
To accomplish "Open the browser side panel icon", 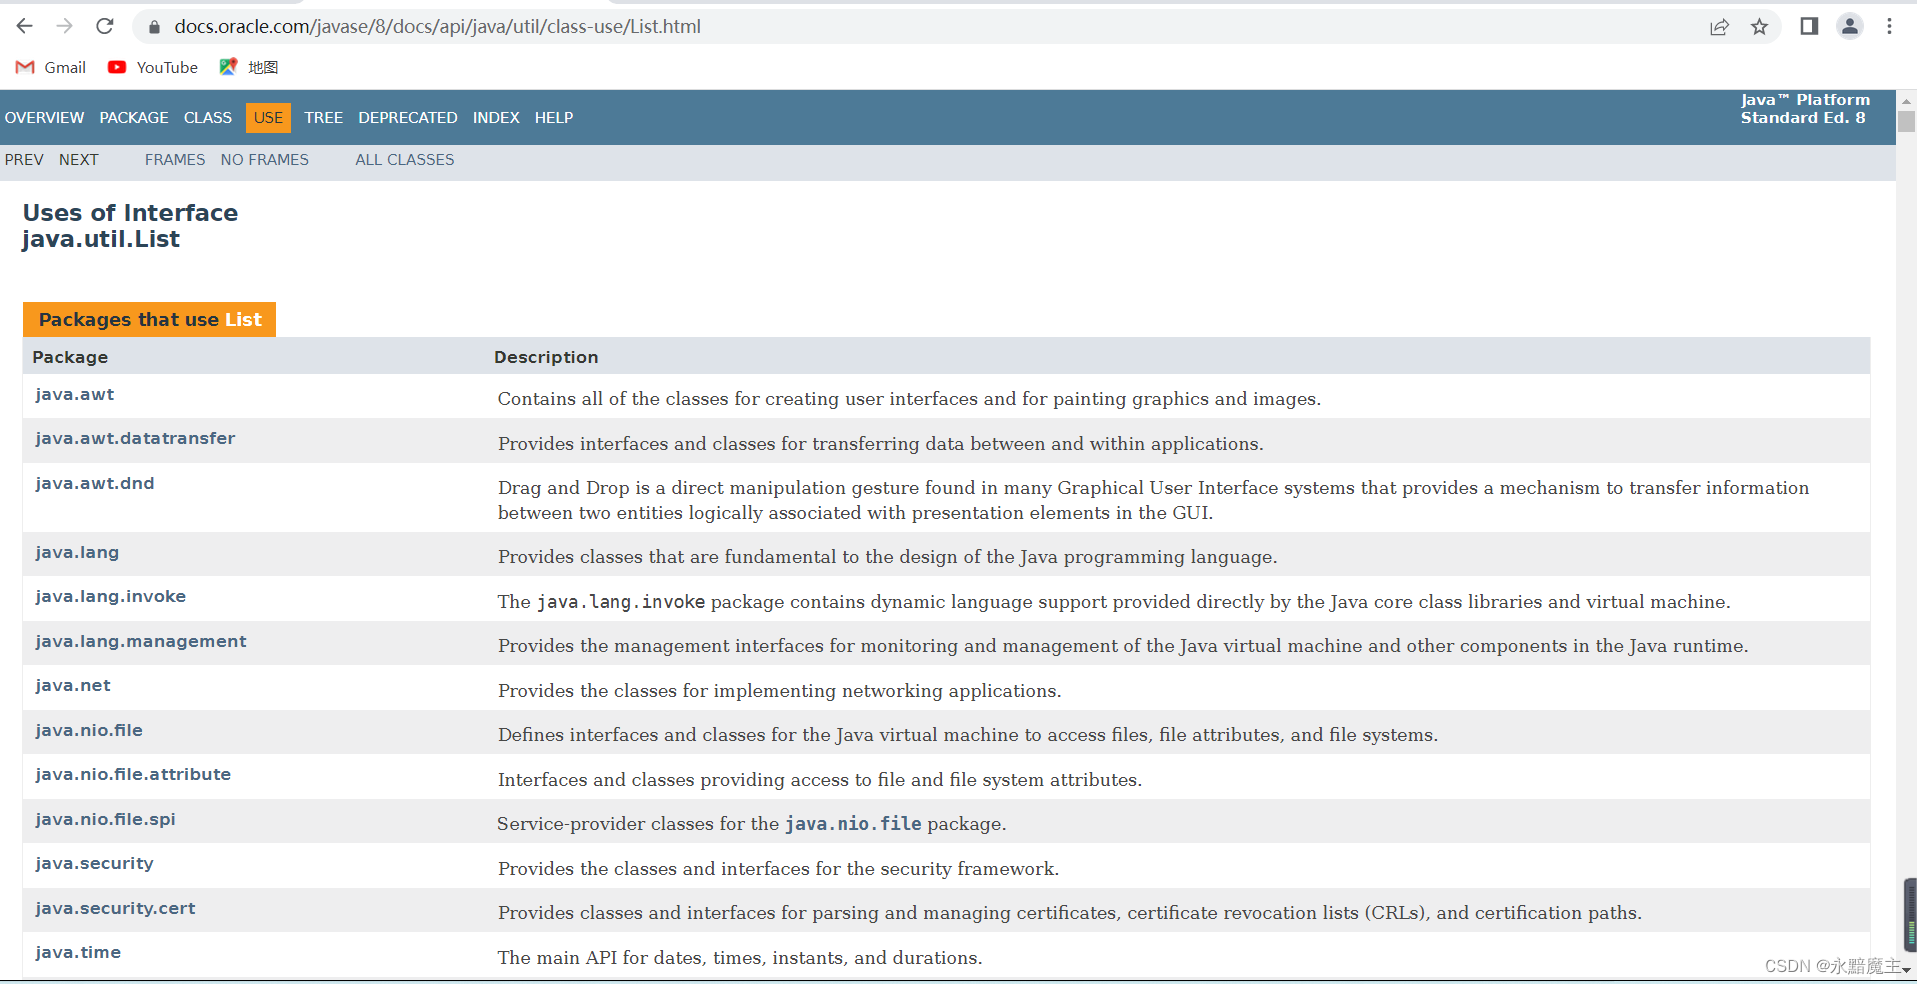I will point(1809,26).
